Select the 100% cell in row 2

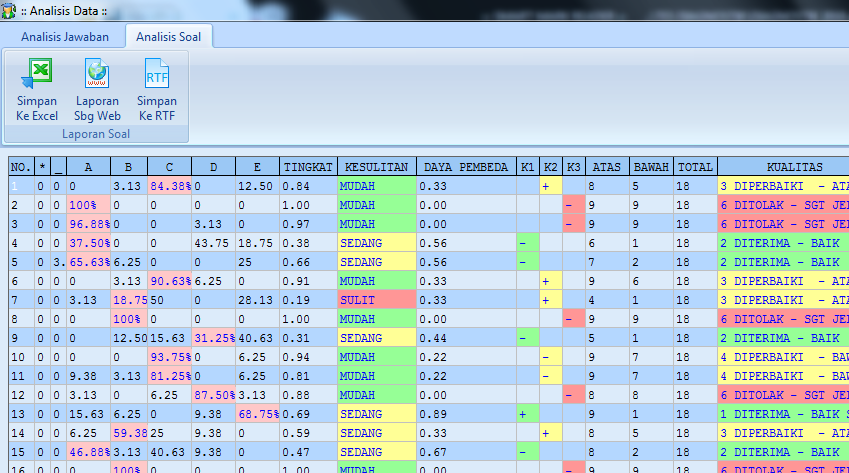tap(88, 205)
